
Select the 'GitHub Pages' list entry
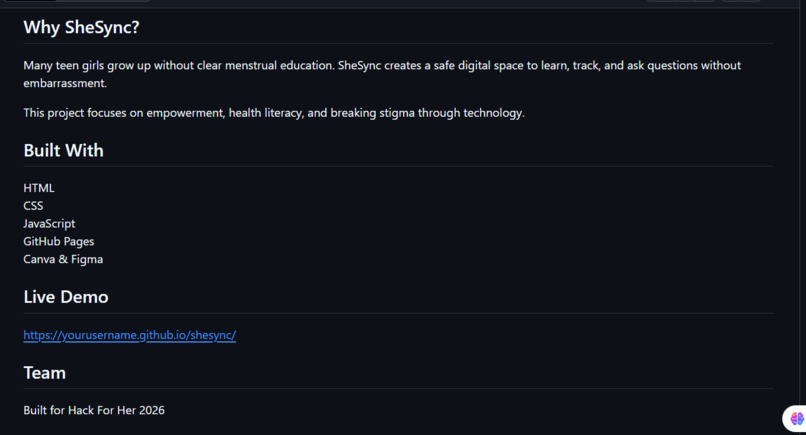[x=59, y=241]
